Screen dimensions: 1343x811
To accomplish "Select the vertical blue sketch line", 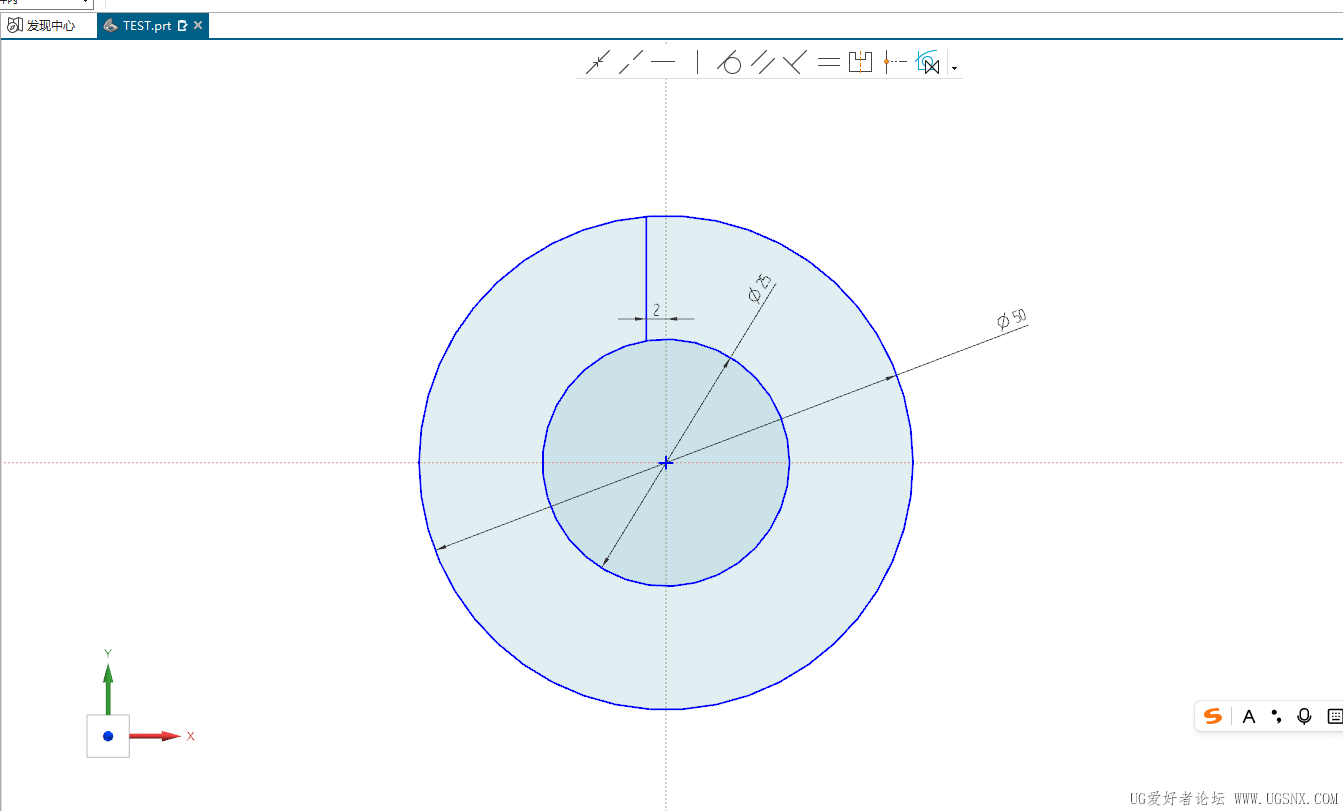I will point(646,278).
